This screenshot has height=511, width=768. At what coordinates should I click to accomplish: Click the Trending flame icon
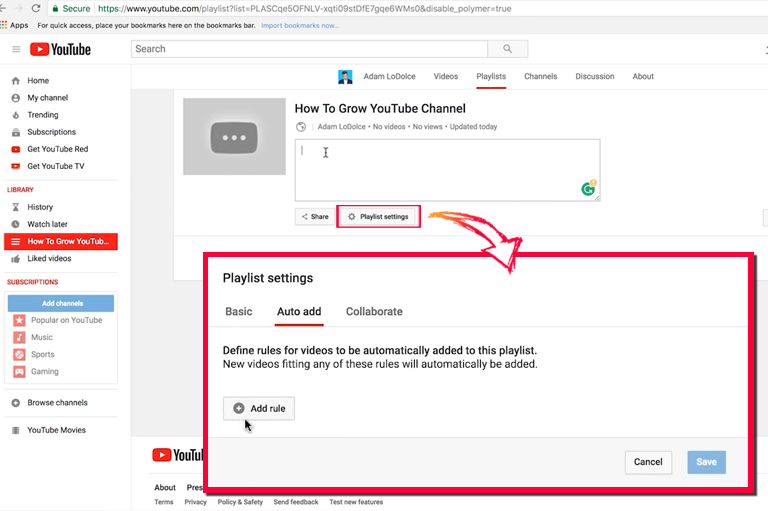[16, 115]
